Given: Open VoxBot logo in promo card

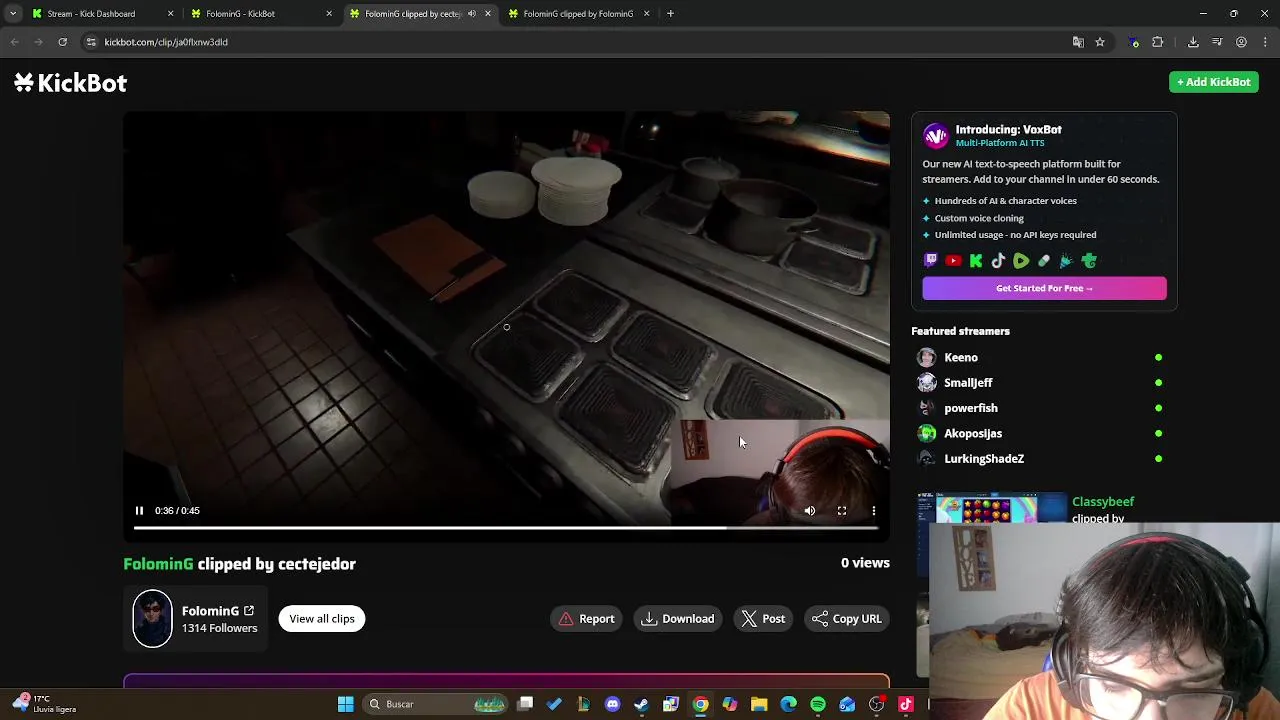Looking at the screenshot, I should coord(936,135).
